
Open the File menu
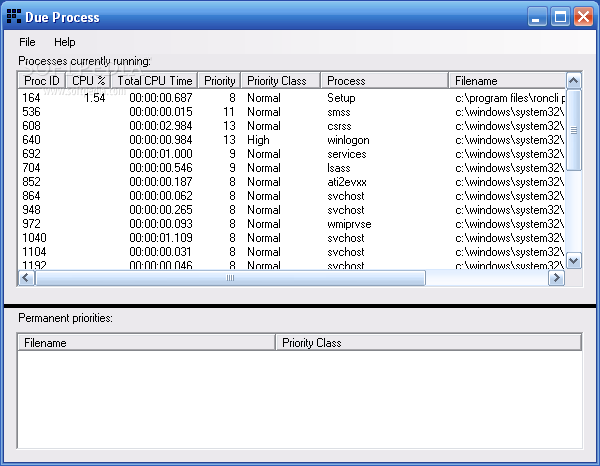coord(27,42)
